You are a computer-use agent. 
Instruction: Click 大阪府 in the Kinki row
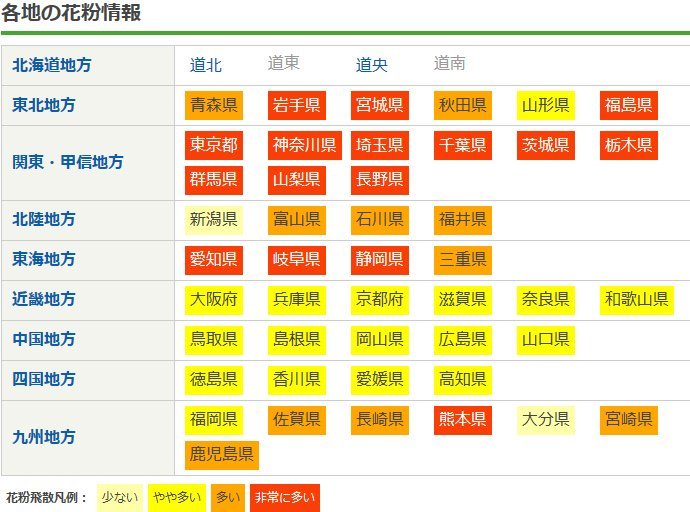pyautogui.click(x=214, y=299)
